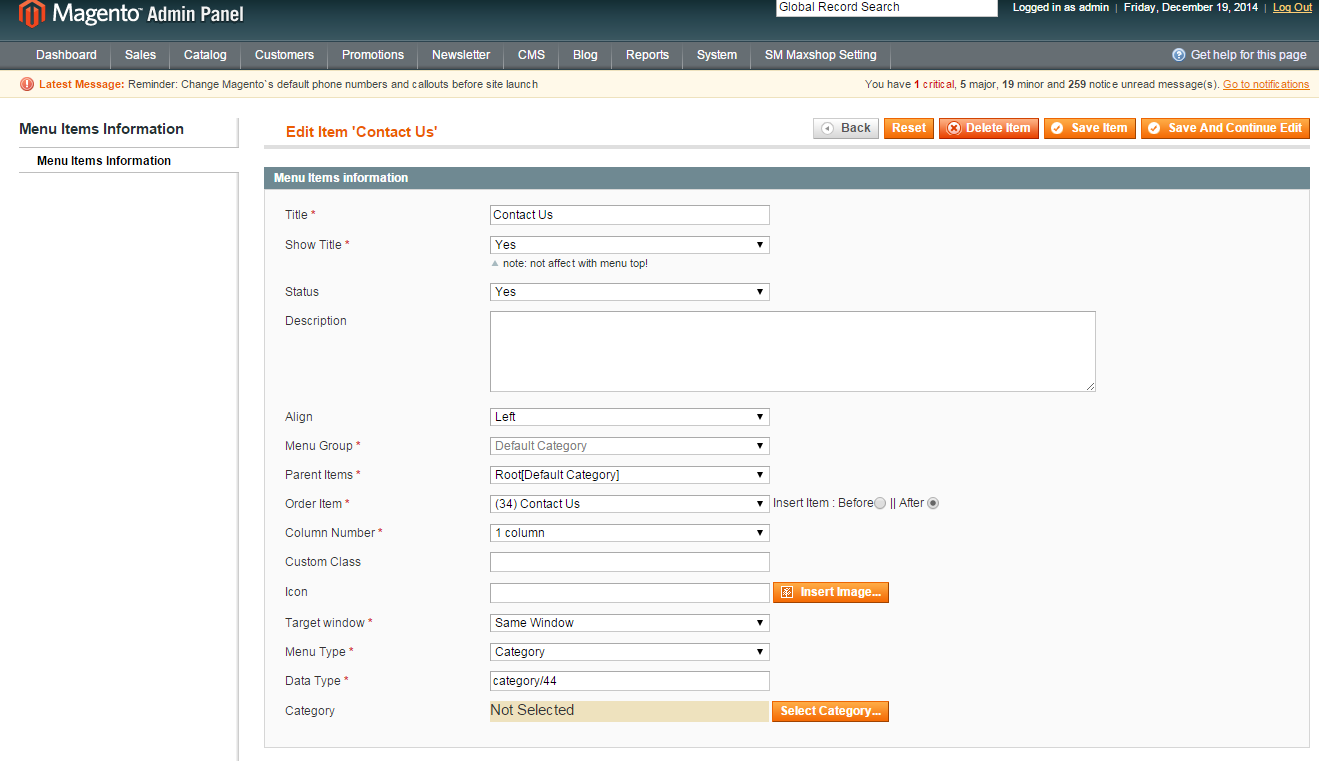The image size is (1319, 761).
Task: Click the Reset button
Action: pyautogui.click(x=909, y=128)
